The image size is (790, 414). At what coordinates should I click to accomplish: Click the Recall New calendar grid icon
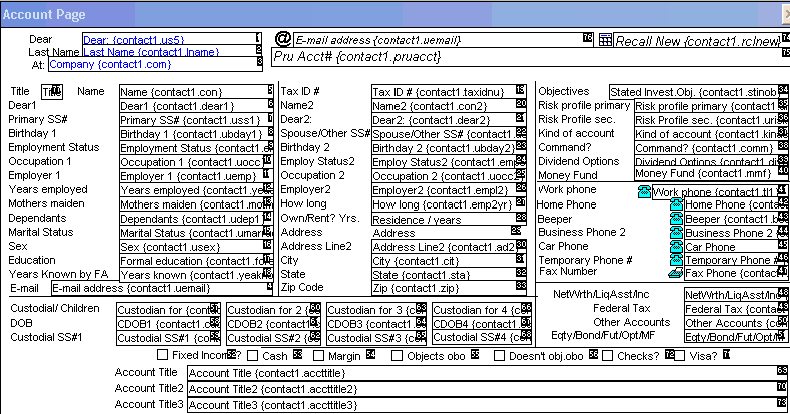tap(605, 40)
